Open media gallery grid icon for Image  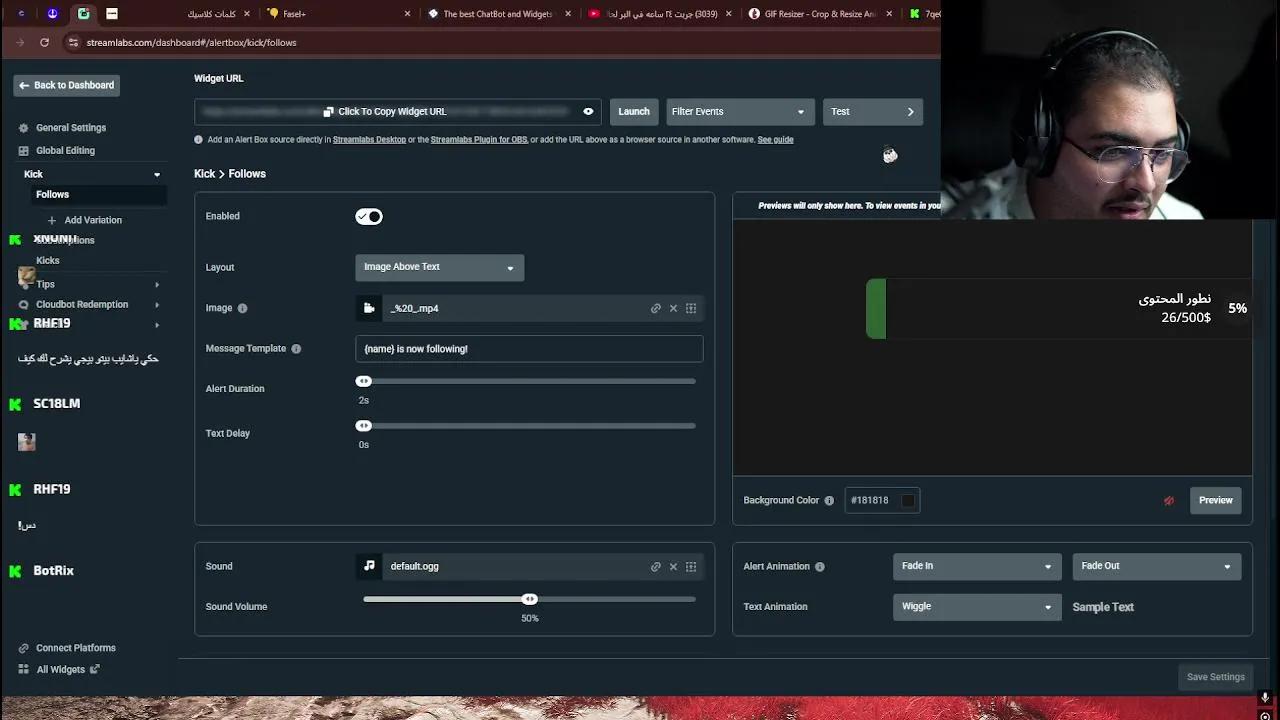691,308
